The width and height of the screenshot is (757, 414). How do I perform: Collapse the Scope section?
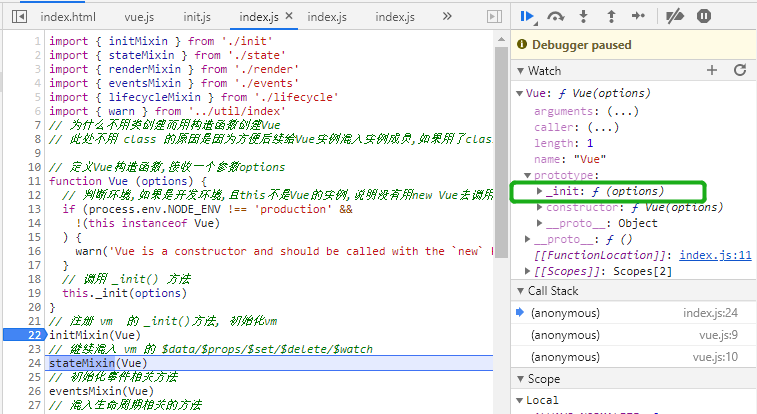pyautogui.click(x=520, y=379)
